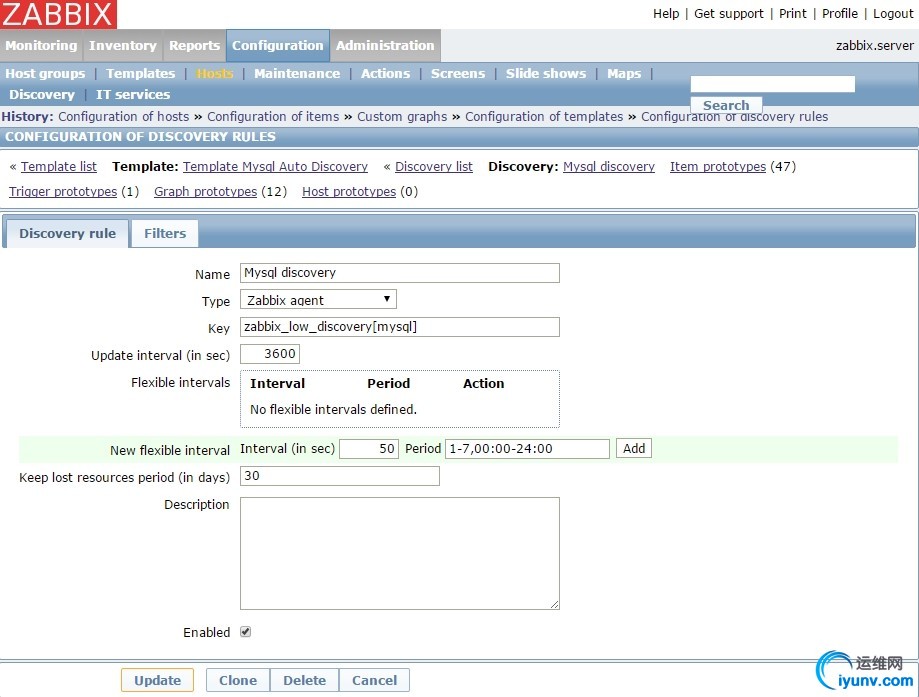
Task: Click the Clone button
Action: tap(238, 680)
